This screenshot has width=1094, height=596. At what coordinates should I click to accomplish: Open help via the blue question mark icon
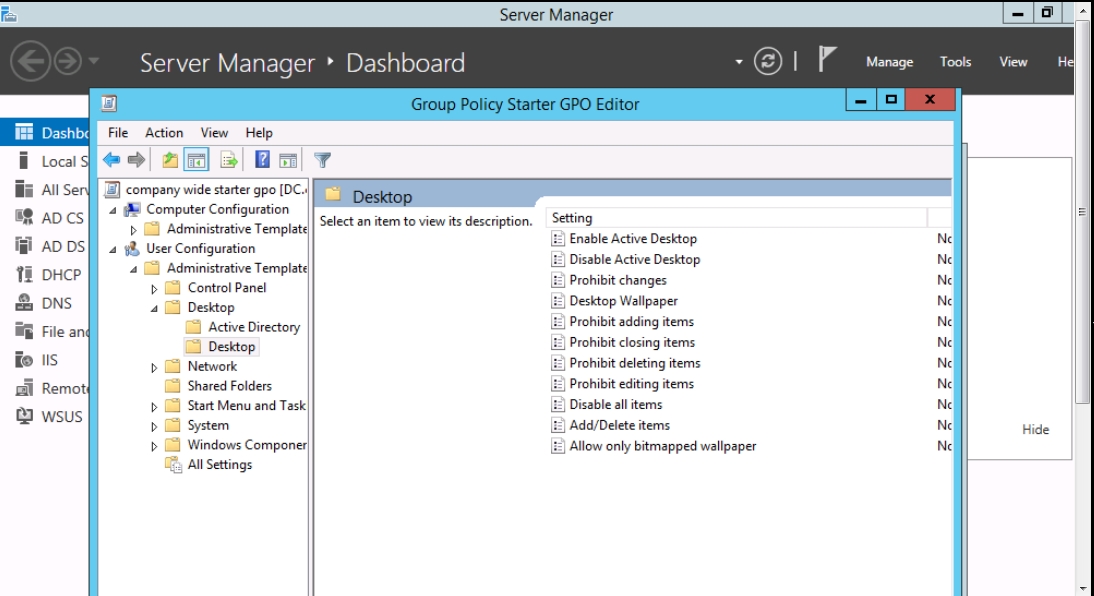click(x=262, y=160)
